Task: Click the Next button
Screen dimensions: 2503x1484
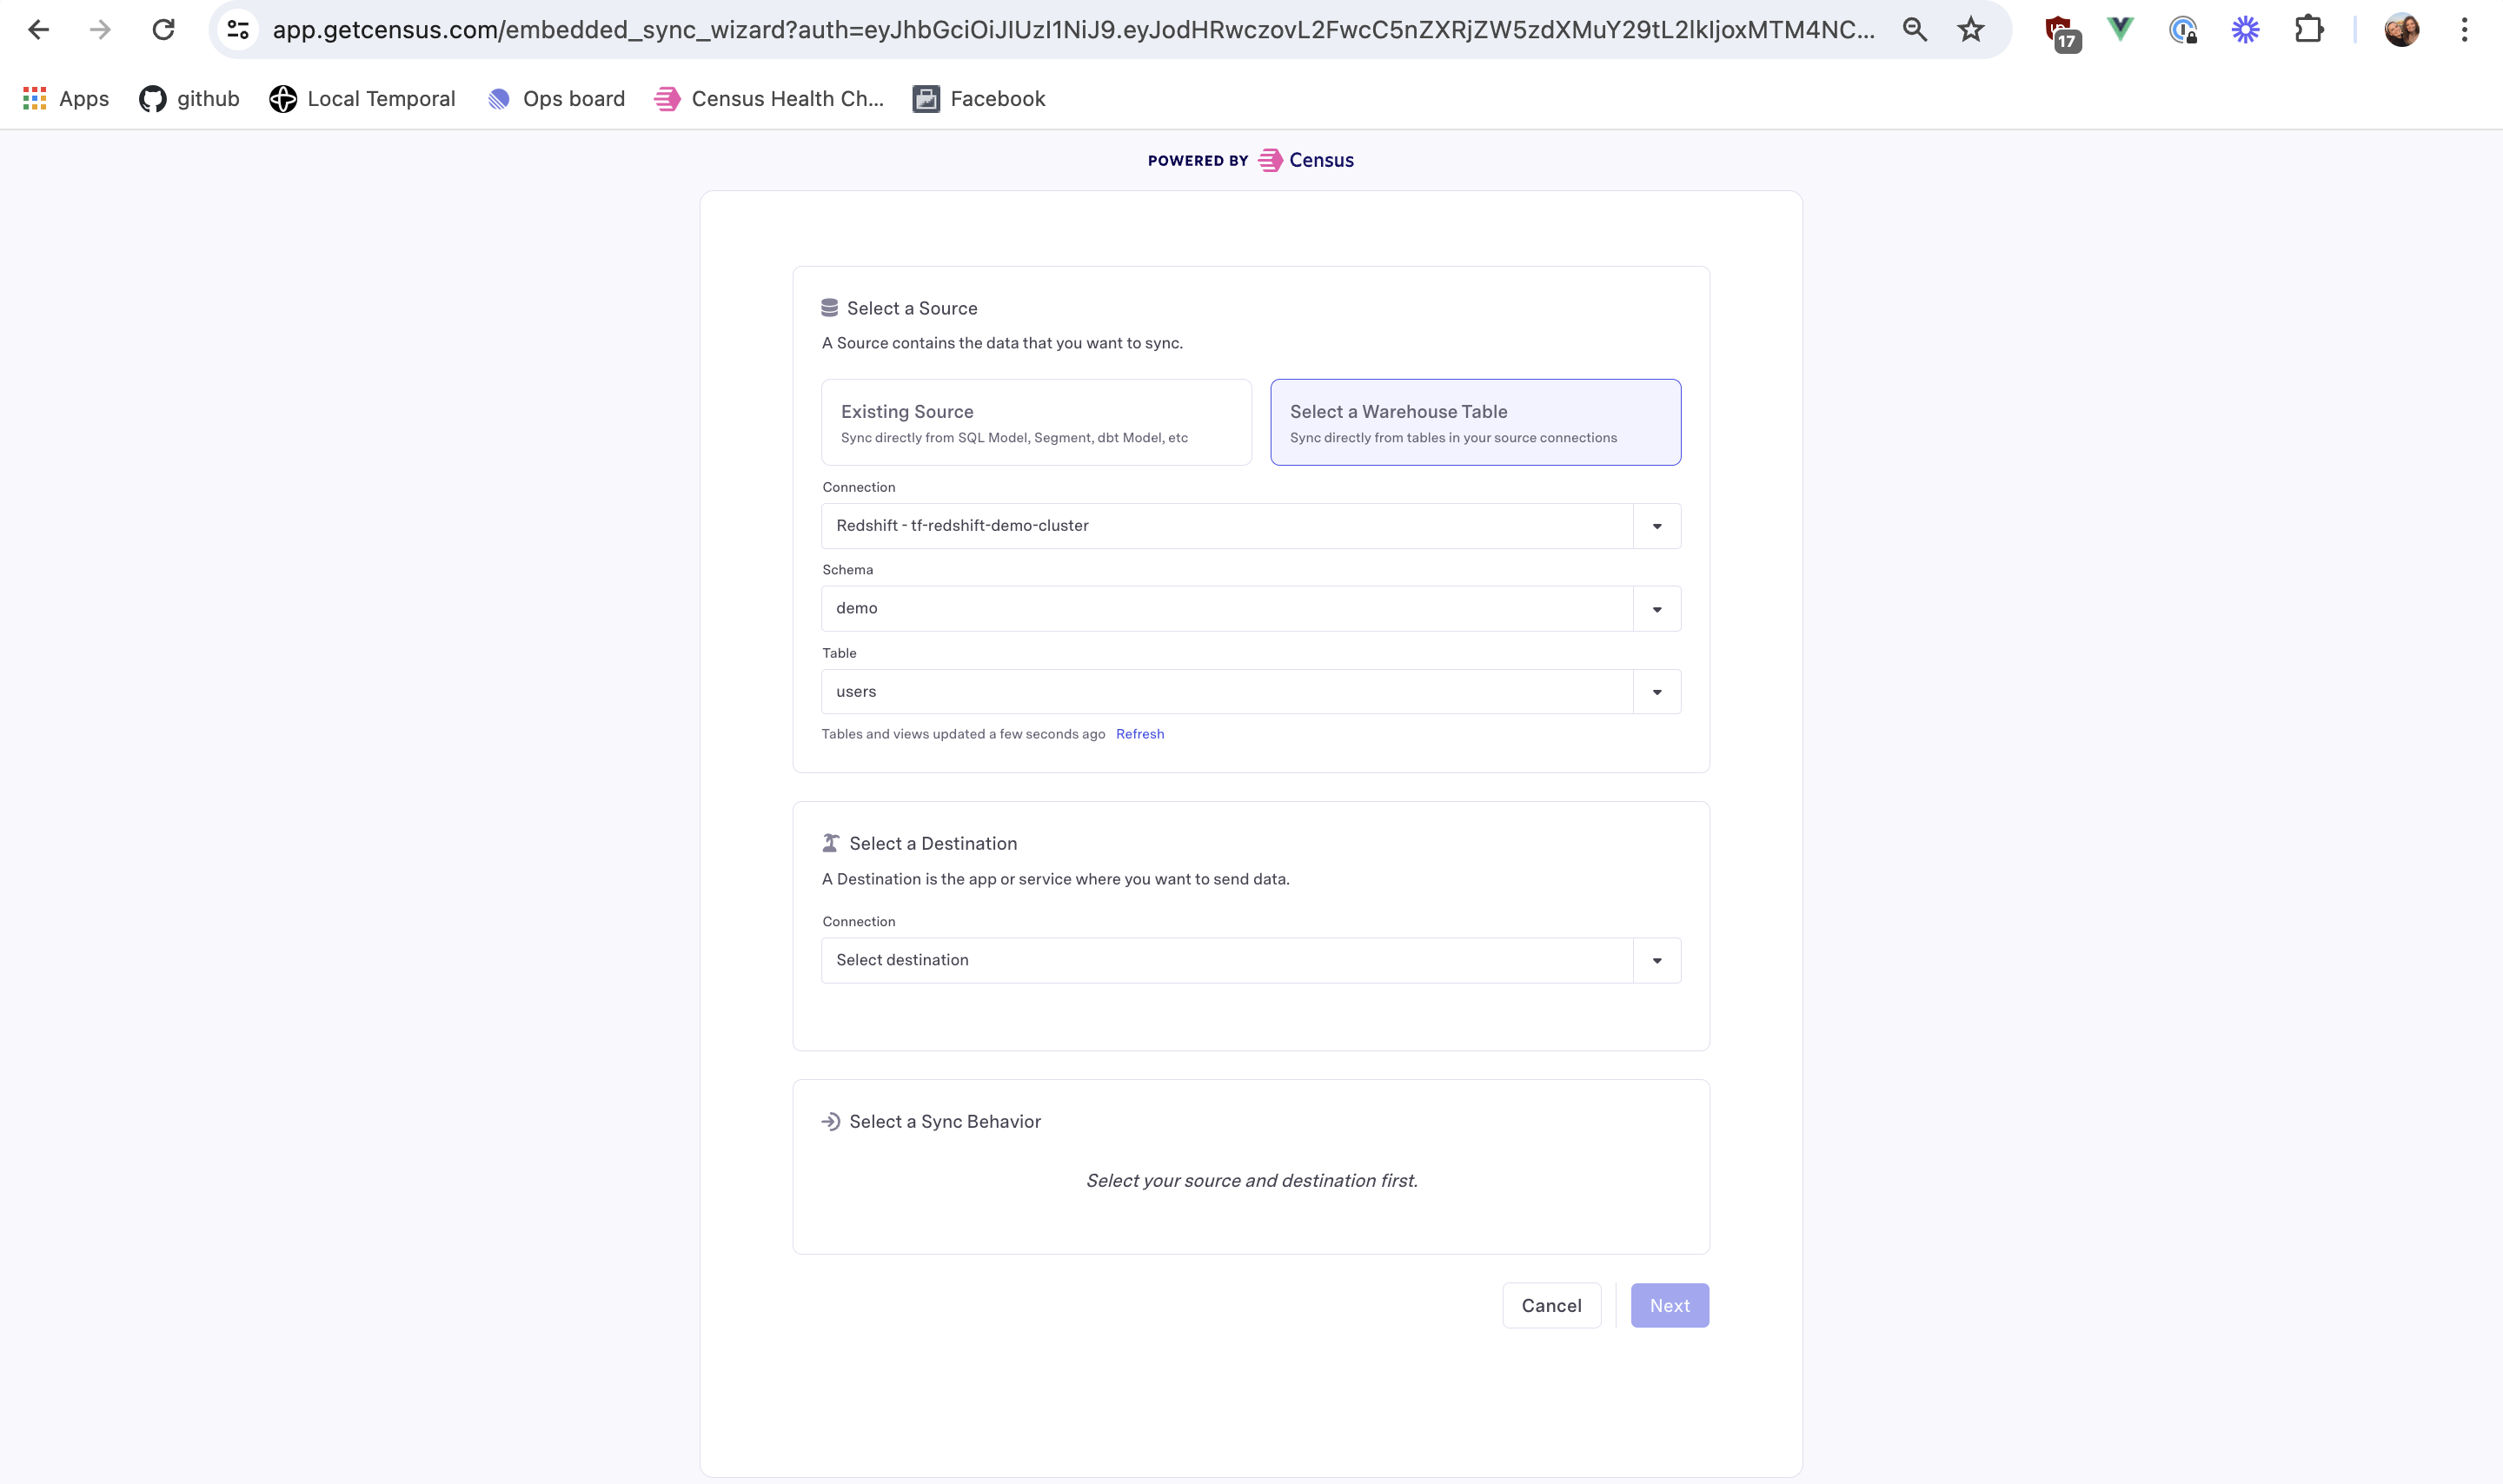Action: 1669,1306
